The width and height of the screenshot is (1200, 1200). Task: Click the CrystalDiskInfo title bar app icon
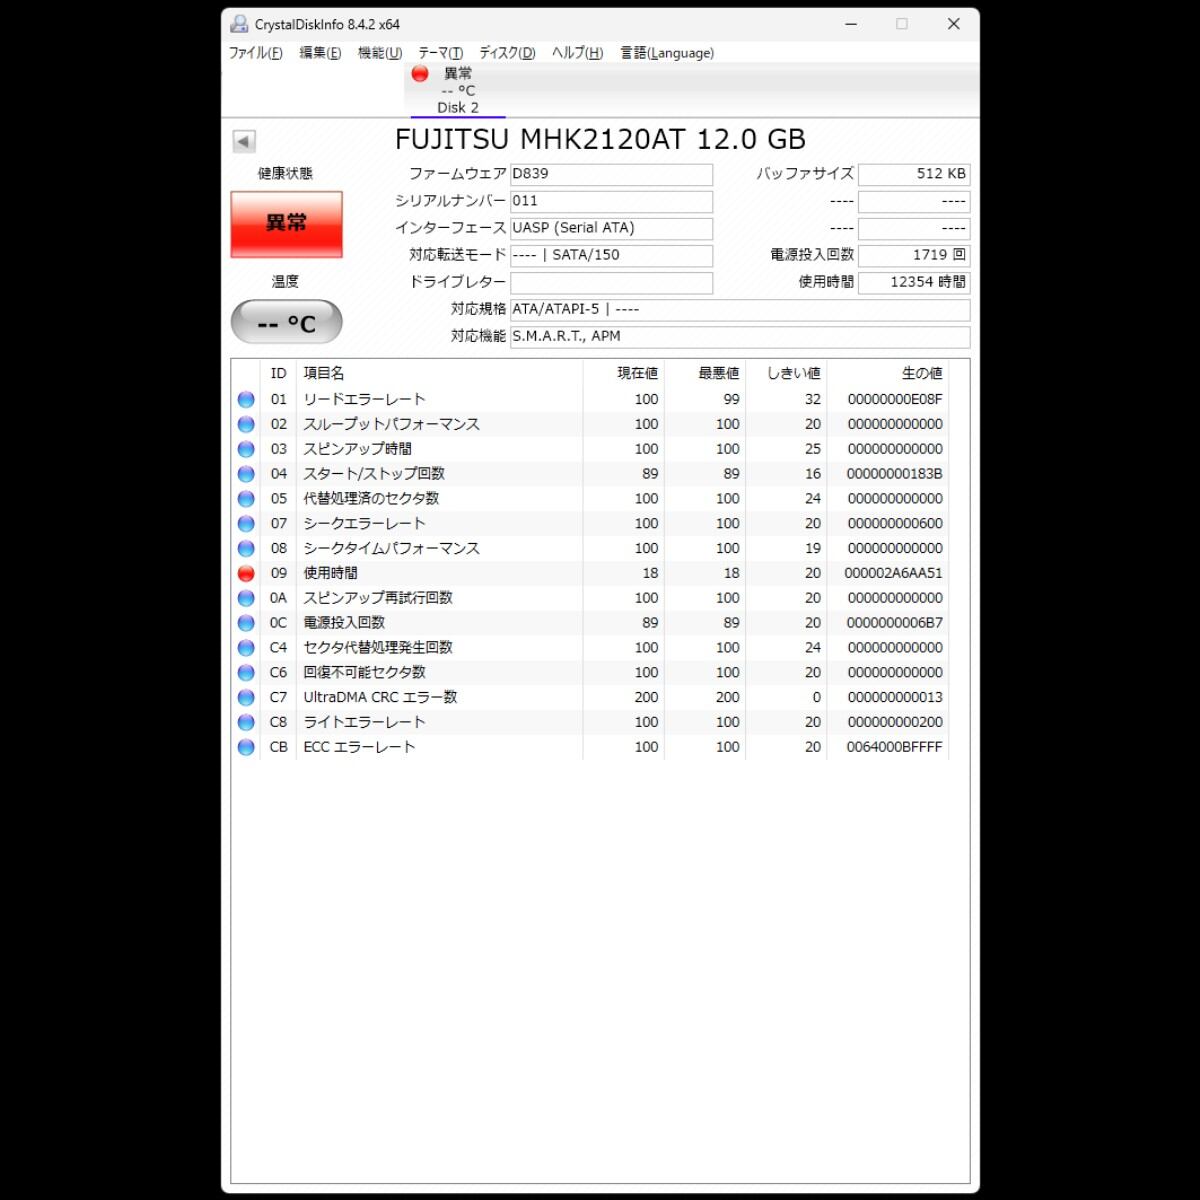tap(239, 24)
